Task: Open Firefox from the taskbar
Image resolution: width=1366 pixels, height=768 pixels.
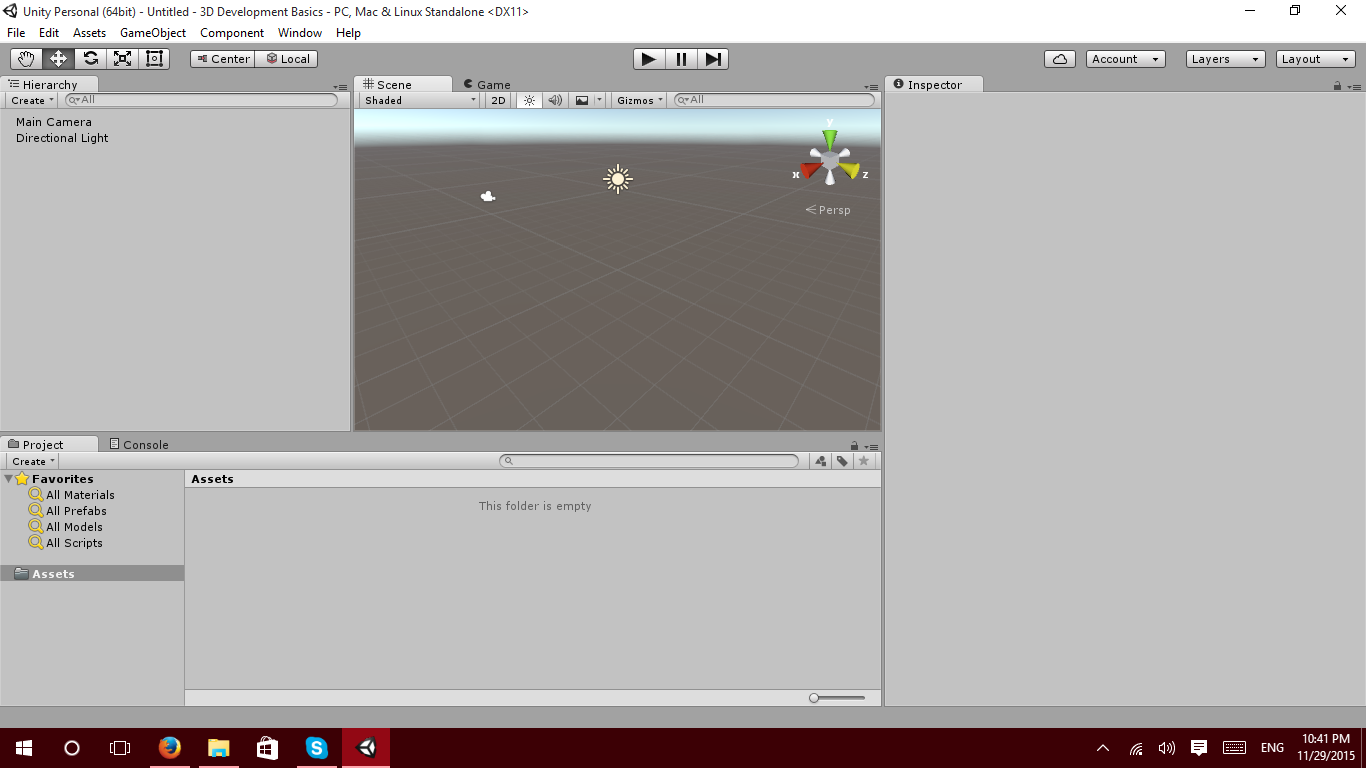Action: tap(170, 748)
